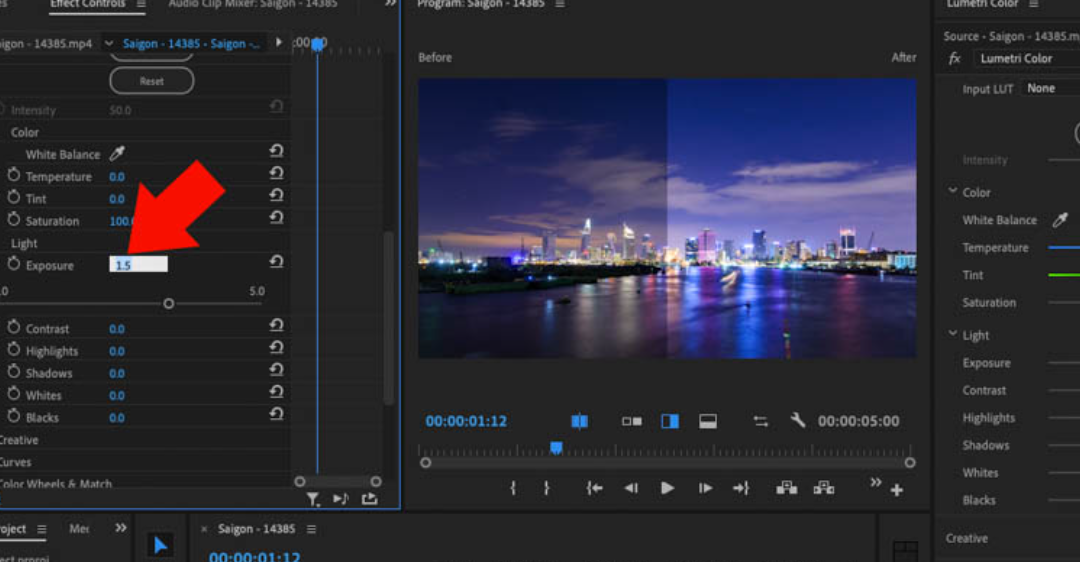Click the Program monitor playhead marker

tap(557, 448)
